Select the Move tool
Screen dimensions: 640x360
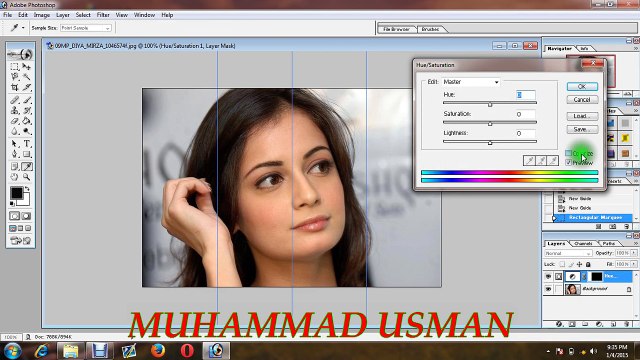pyautogui.click(x=27, y=67)
